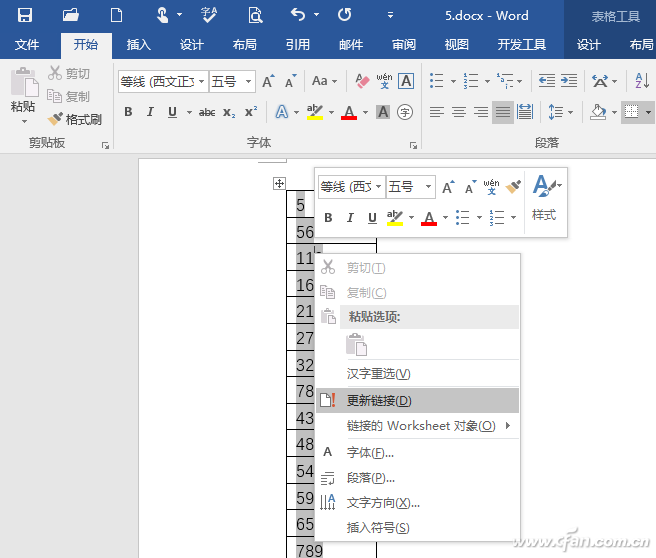Choose 更新链接(D) in the context menu
The width and height of the screenshot is (656, 558).
pyautogui.click(x=417, y=400)
